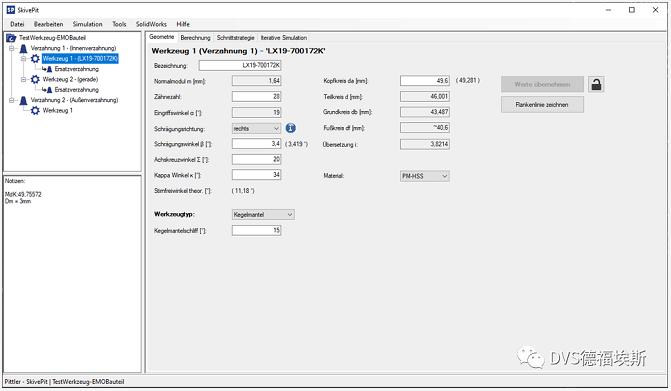Click the (3,419 °) value beside Schrägungswinkel
Image resolution: width=671 pixels, height=391 pixels.
point(296,144)
